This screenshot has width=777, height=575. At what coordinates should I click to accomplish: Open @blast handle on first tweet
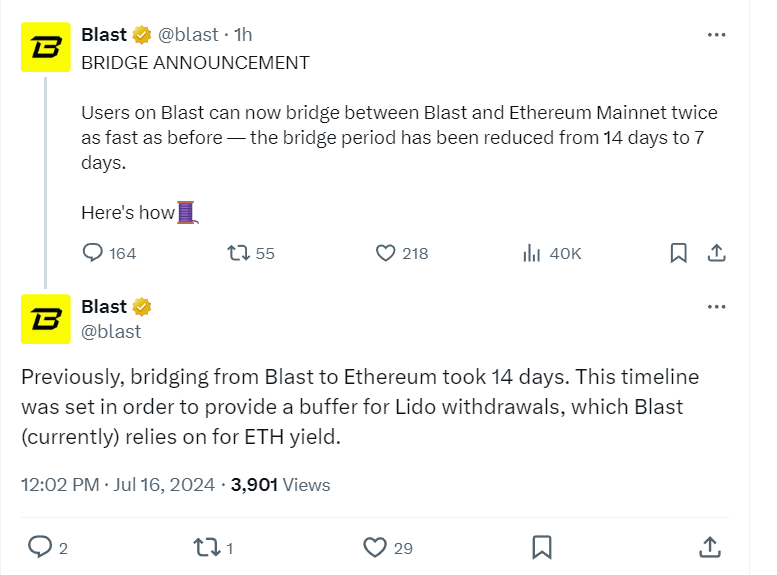coord(188,35)
